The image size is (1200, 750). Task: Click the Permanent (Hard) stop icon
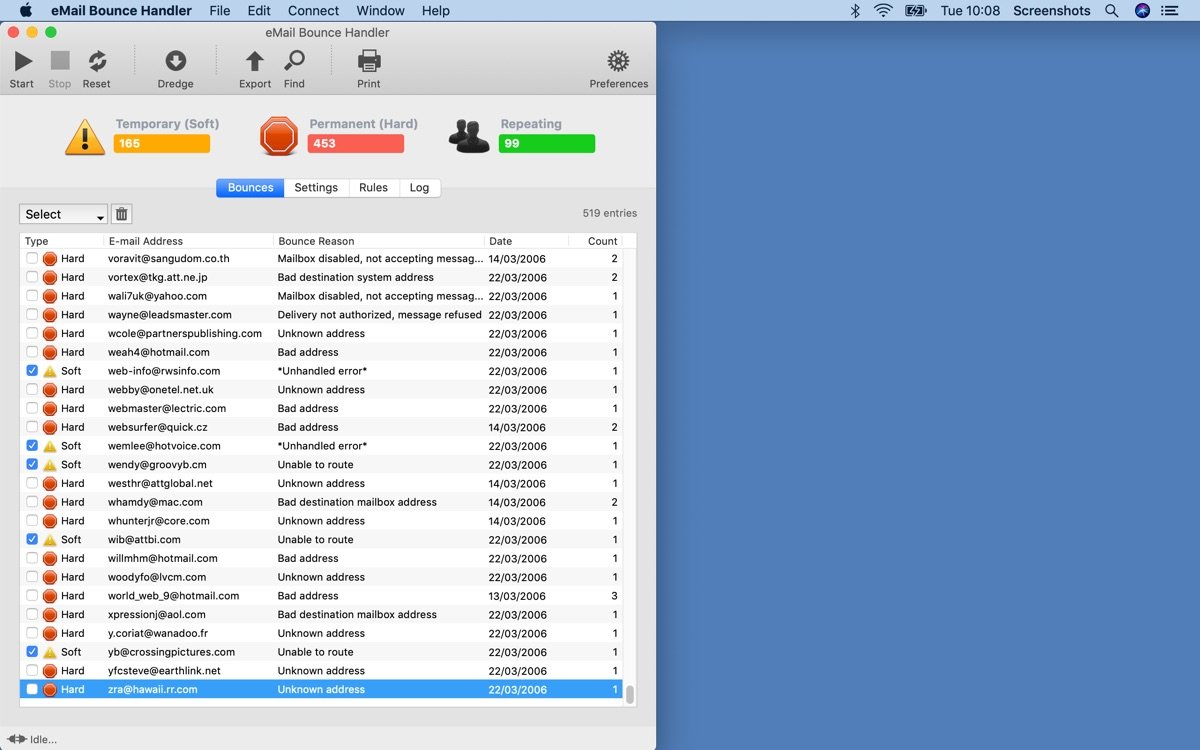tap(277, 135)
